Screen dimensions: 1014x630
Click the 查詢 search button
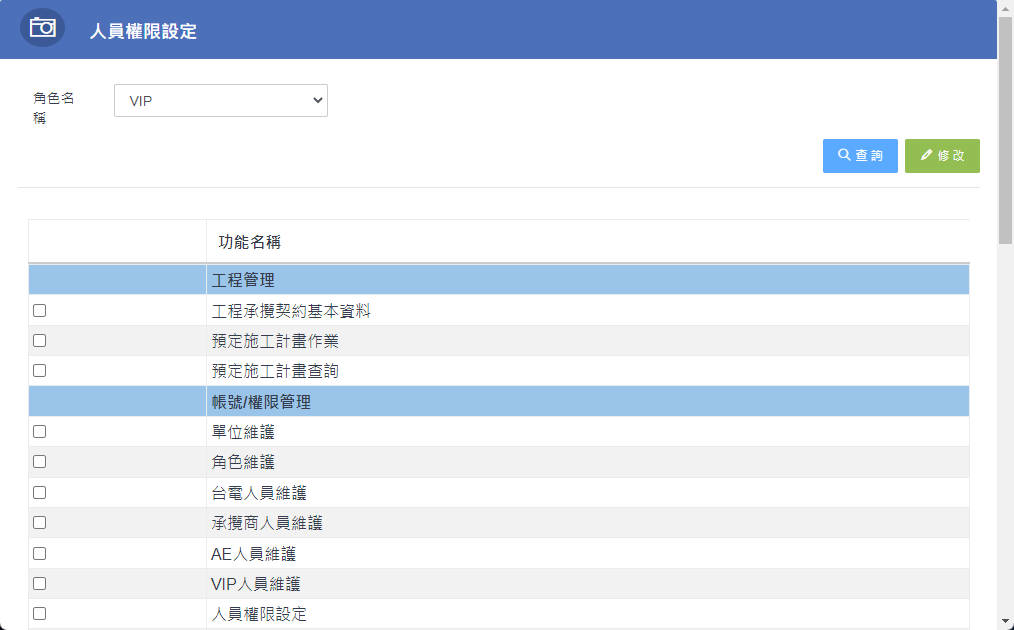[x=860, y=156]
